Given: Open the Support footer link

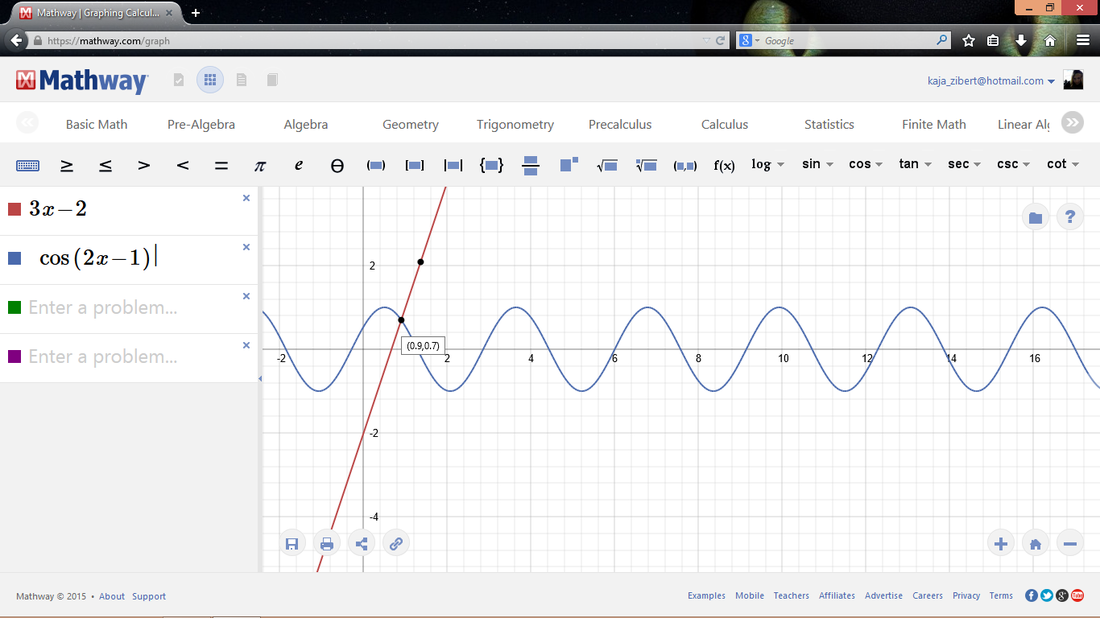Looking at the screenshot, I should (x=149, y=596).
